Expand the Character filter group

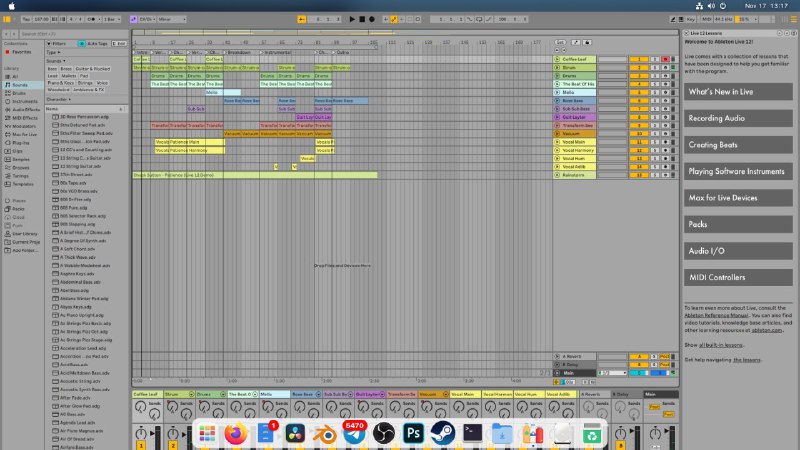coord(58,99)
